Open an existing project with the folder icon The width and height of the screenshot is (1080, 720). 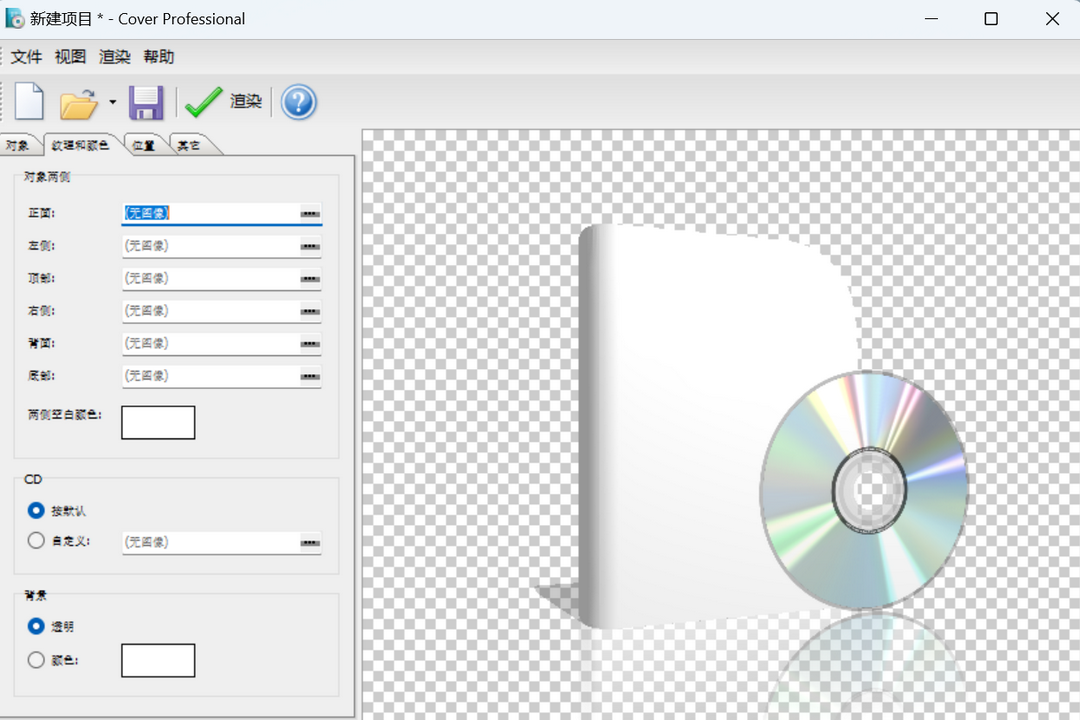click(80, 100)
